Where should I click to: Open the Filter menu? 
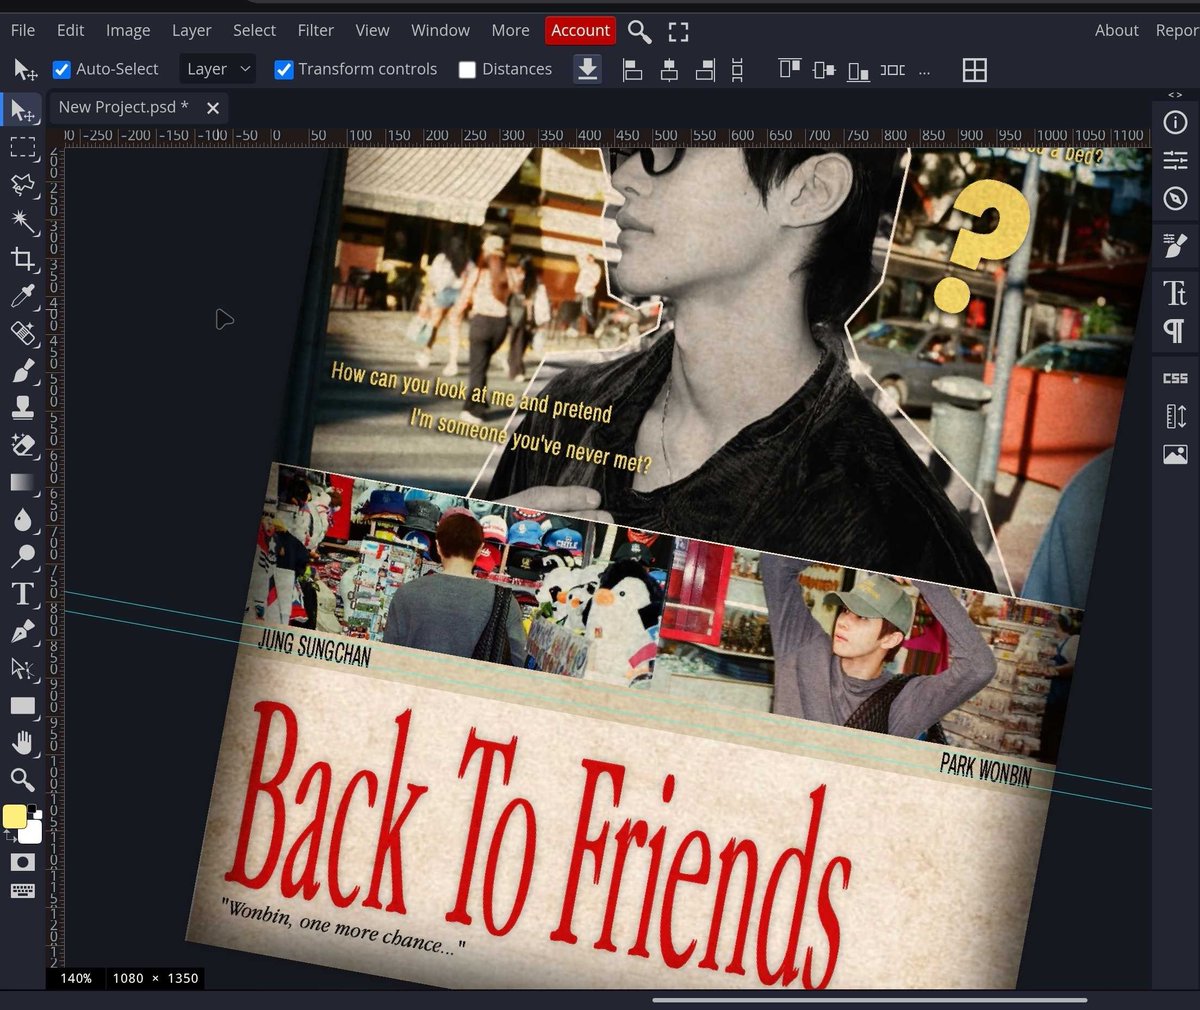click(x=315, y=30)
